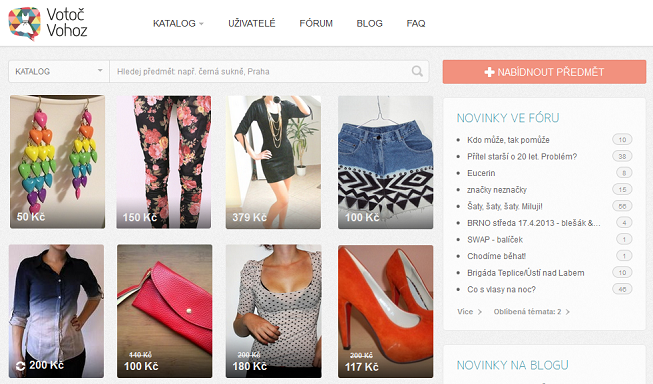This screenshot has height=384, width=653.
Task: Click the NOVINKY VE FÓRU heading
Action: point(508,118)
